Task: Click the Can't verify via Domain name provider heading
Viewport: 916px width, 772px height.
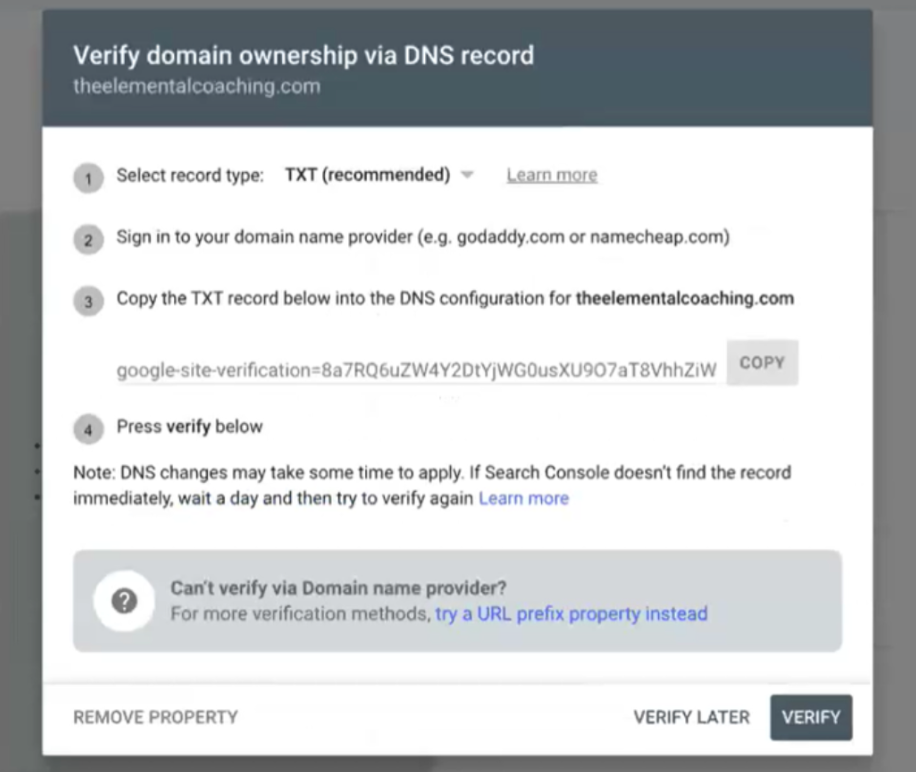Action: [338, 587]
